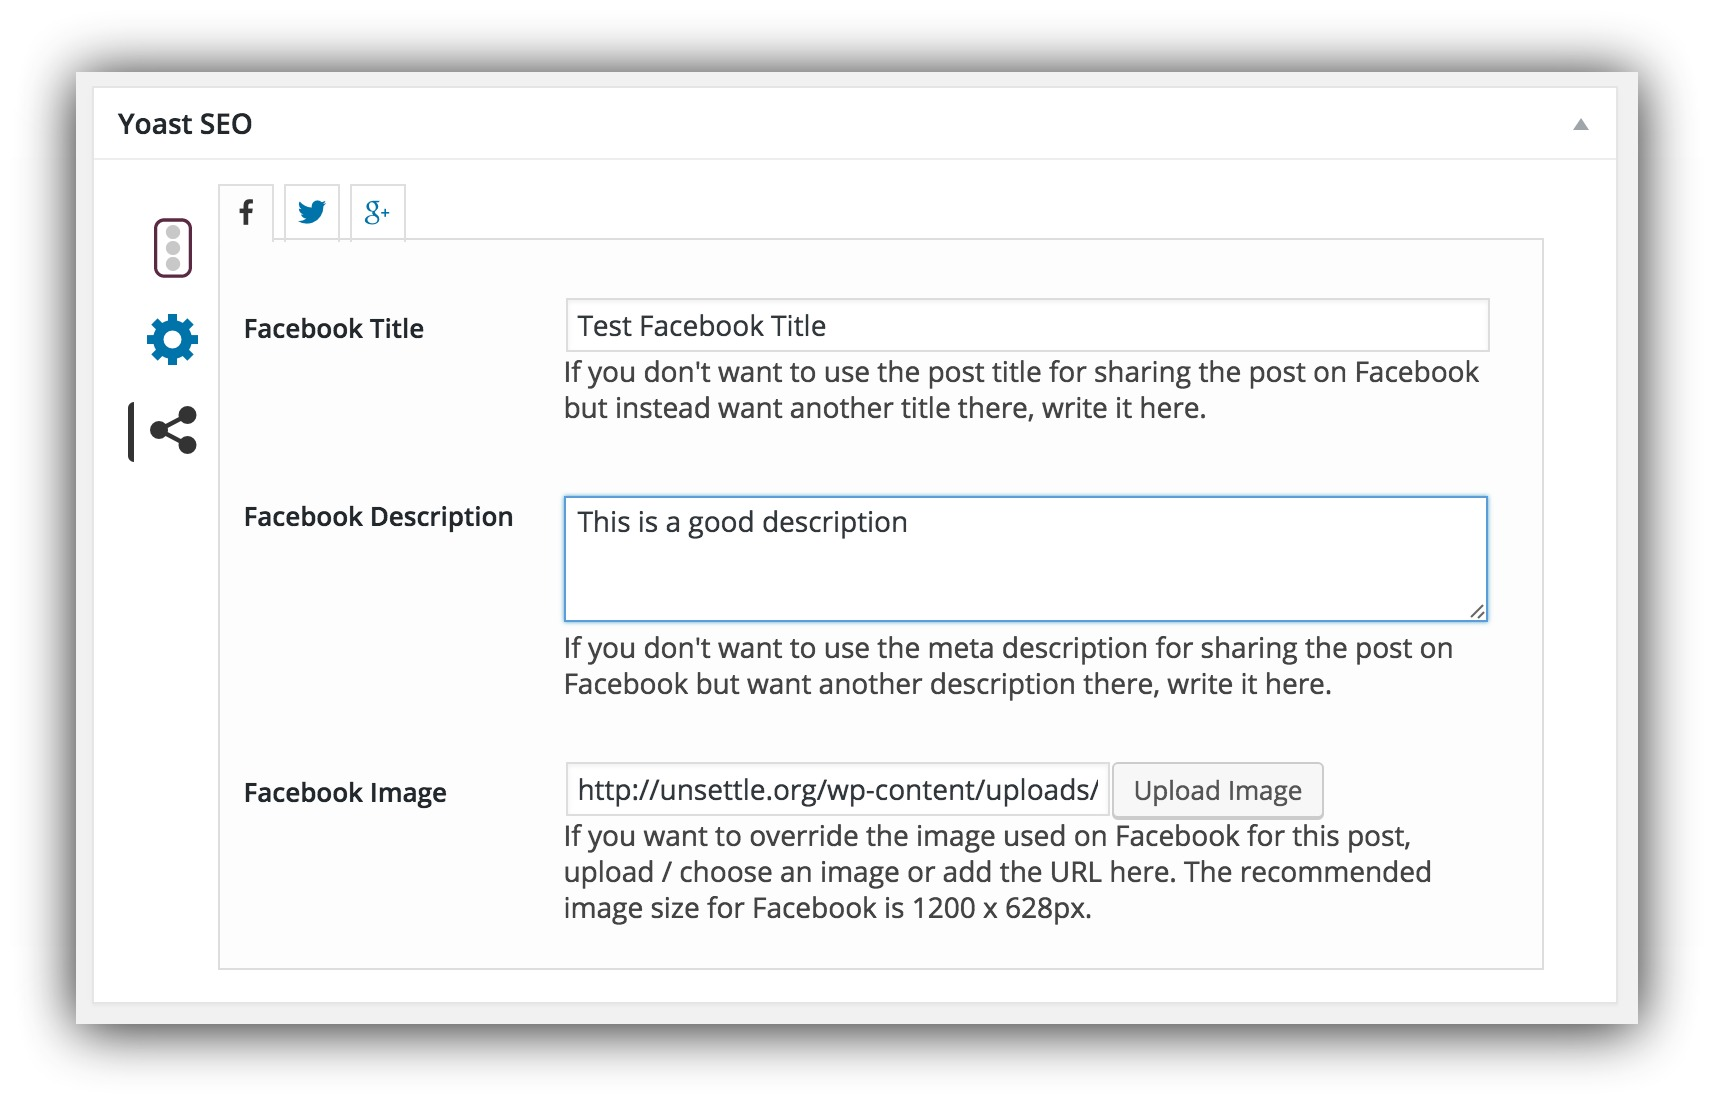Click the 'Facebook Image' label

345,793
